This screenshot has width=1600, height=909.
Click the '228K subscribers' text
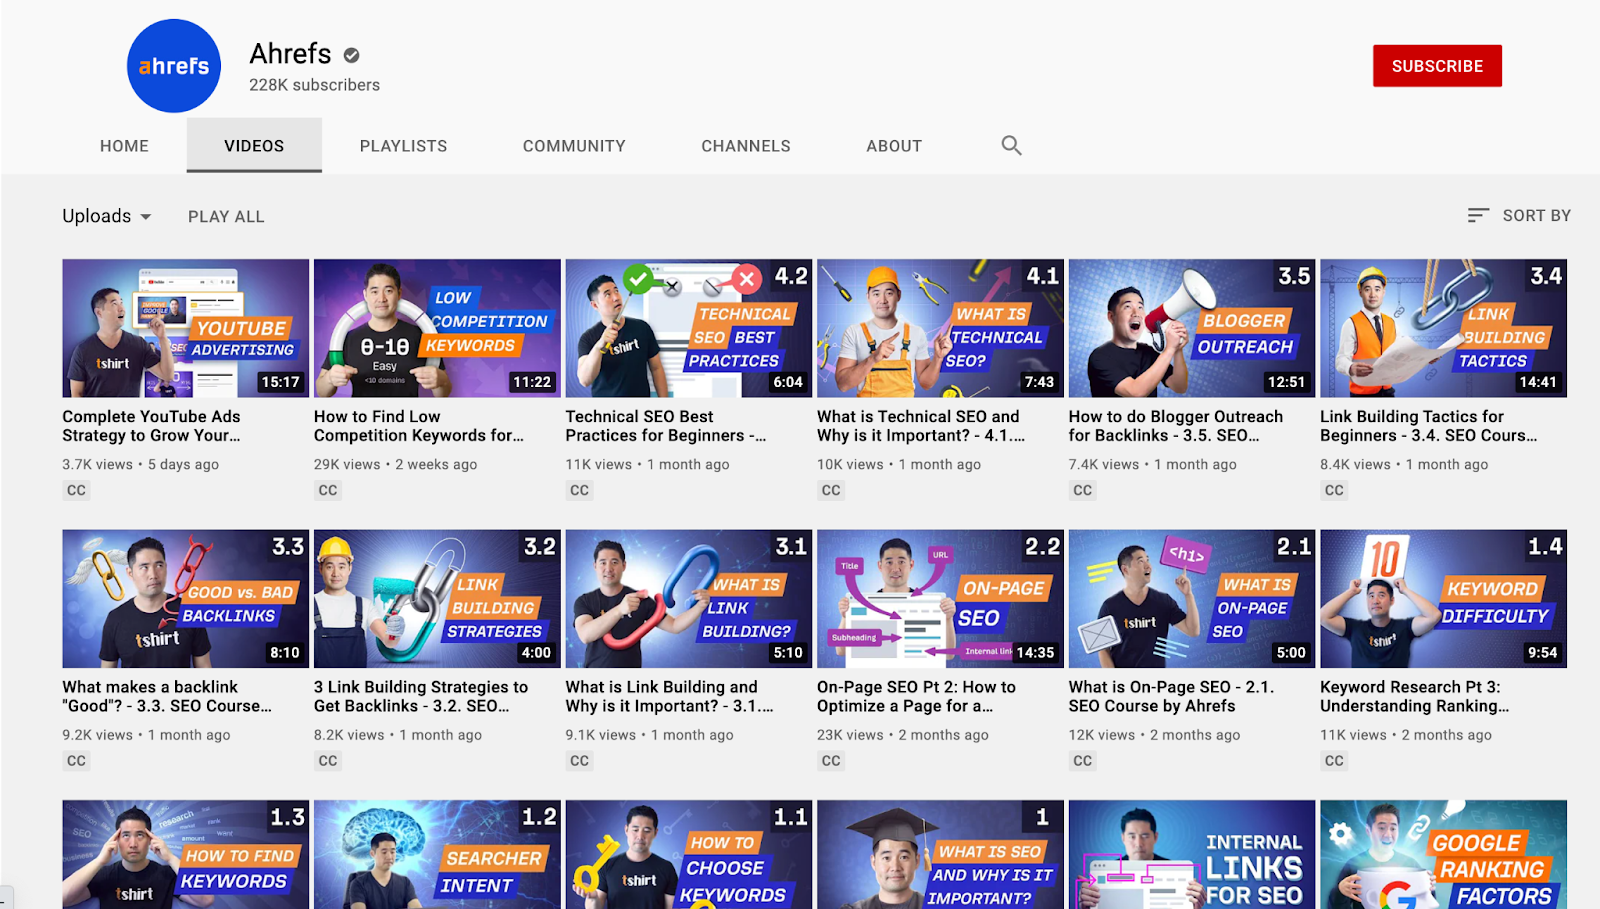(314, 85)
